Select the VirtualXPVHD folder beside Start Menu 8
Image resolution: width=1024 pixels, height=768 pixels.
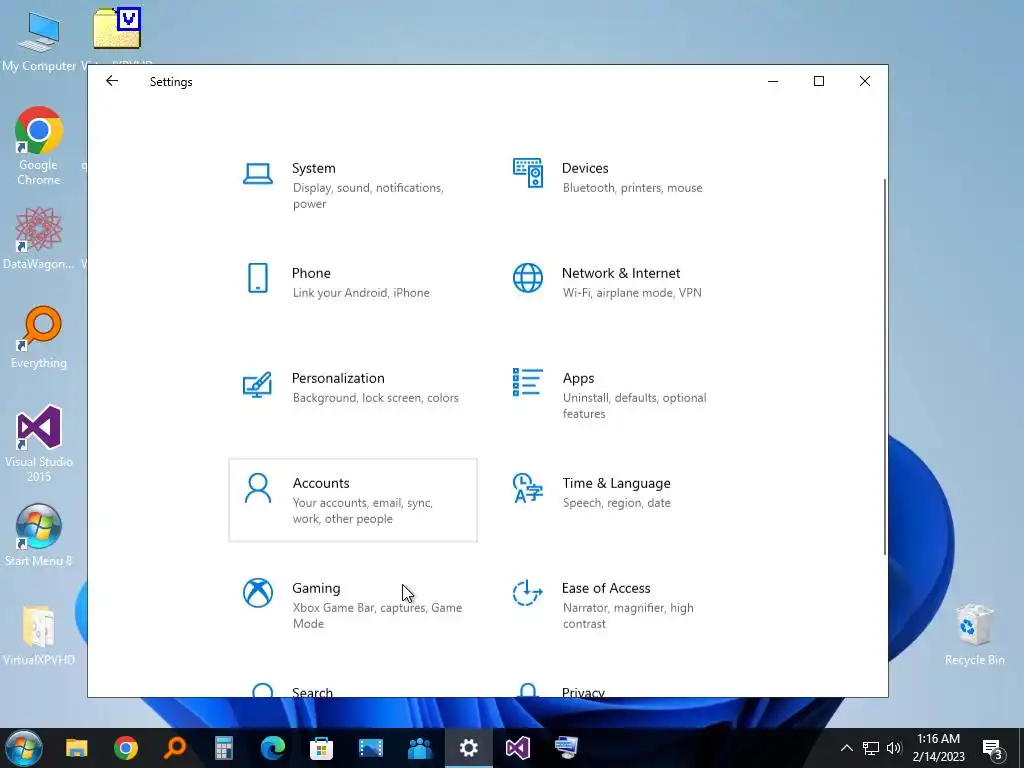click(x=39, y=635)
